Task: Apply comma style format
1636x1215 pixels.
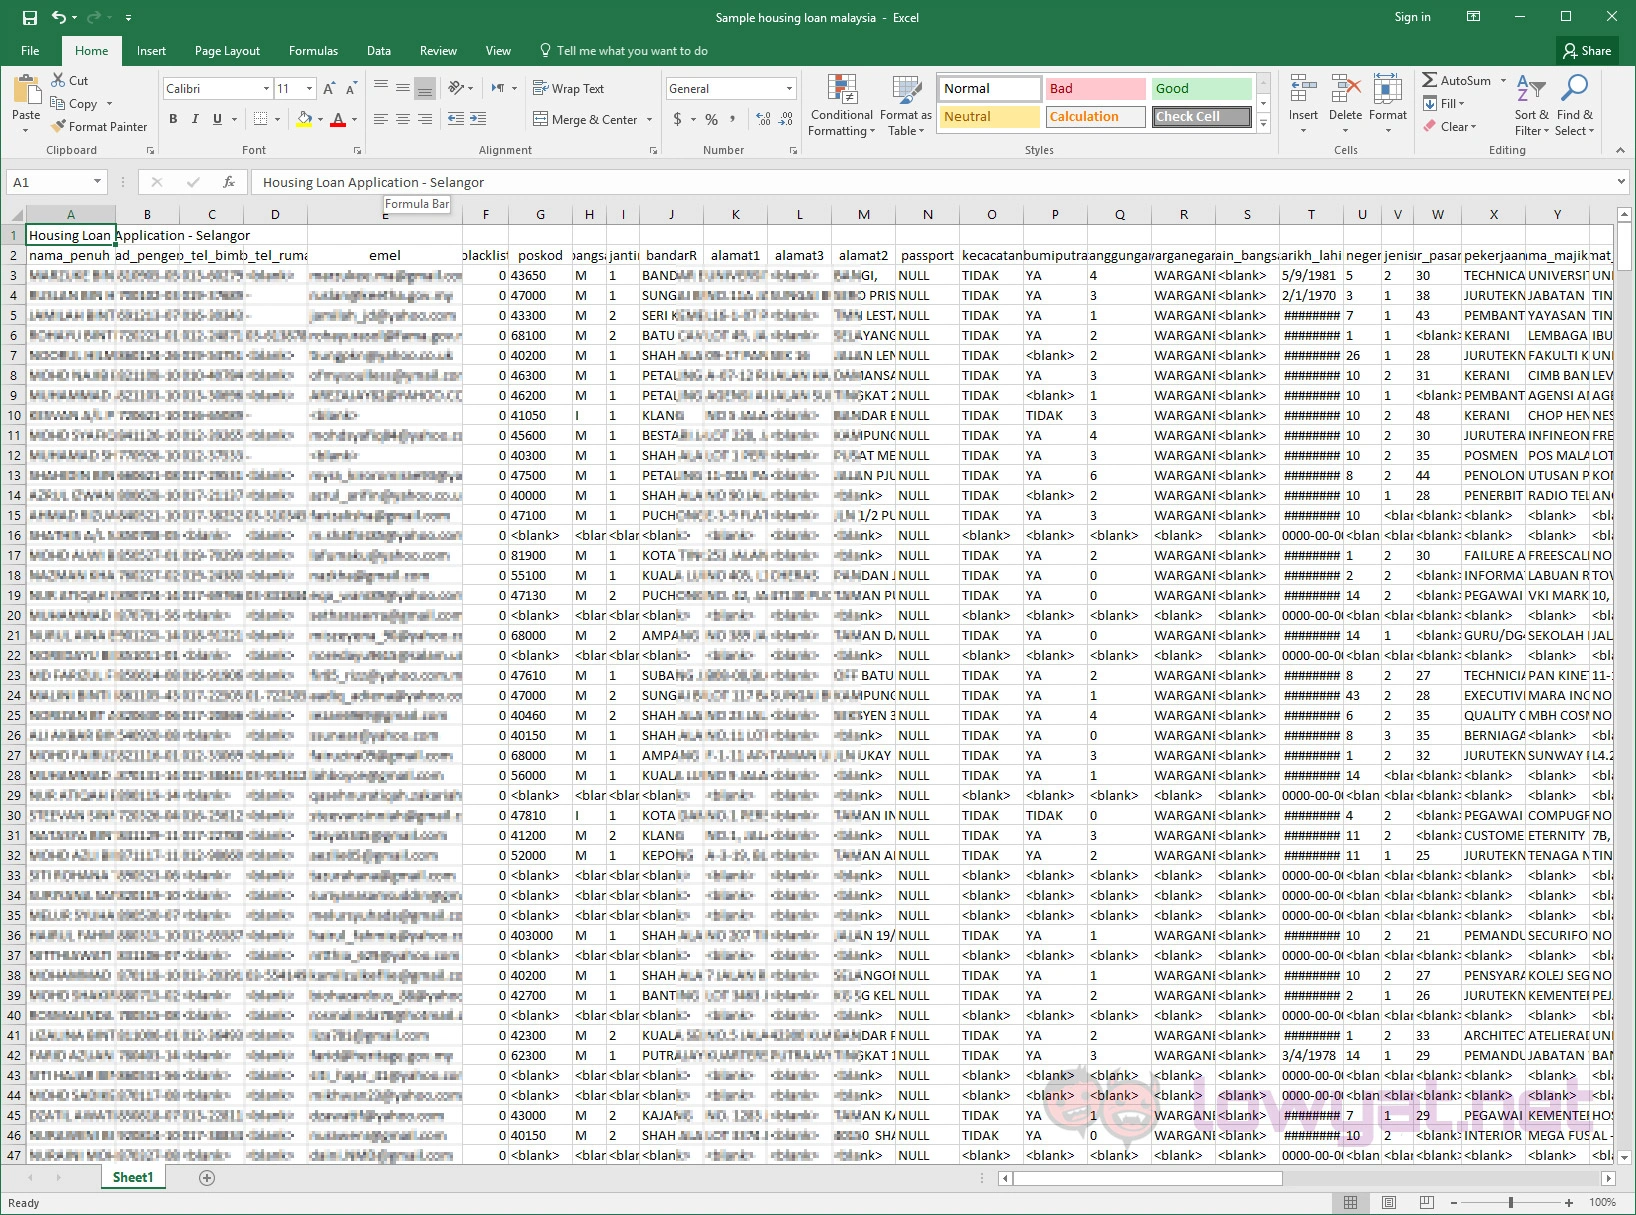Action: coord(733,119)
